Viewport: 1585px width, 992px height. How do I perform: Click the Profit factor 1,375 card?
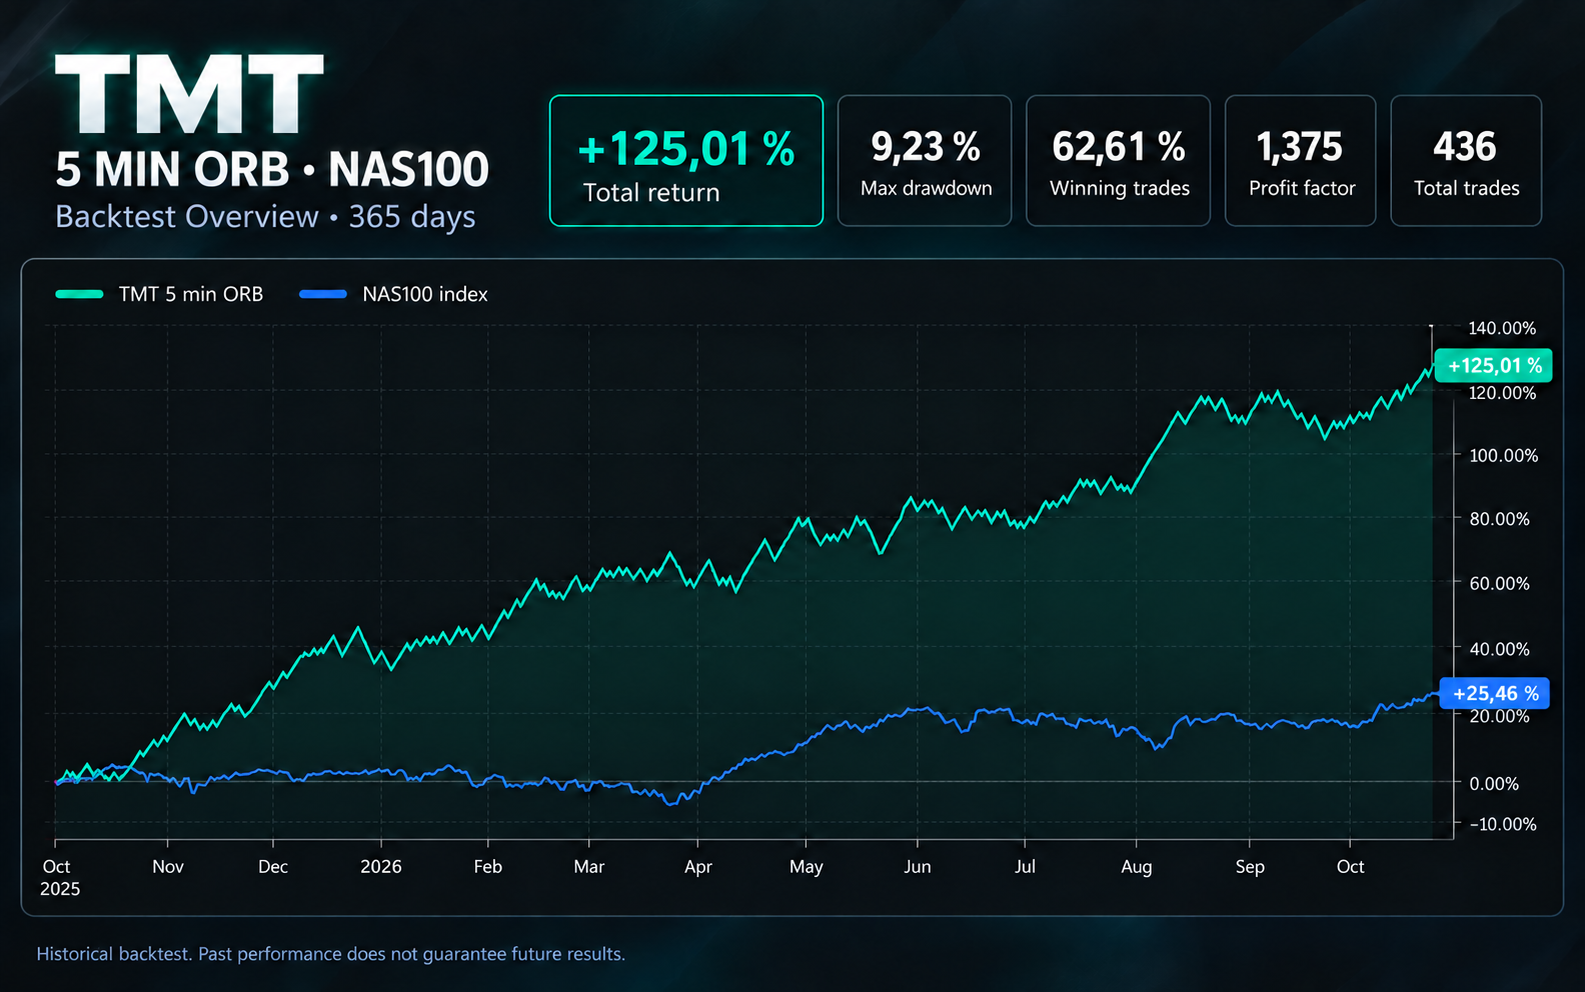1300,161
